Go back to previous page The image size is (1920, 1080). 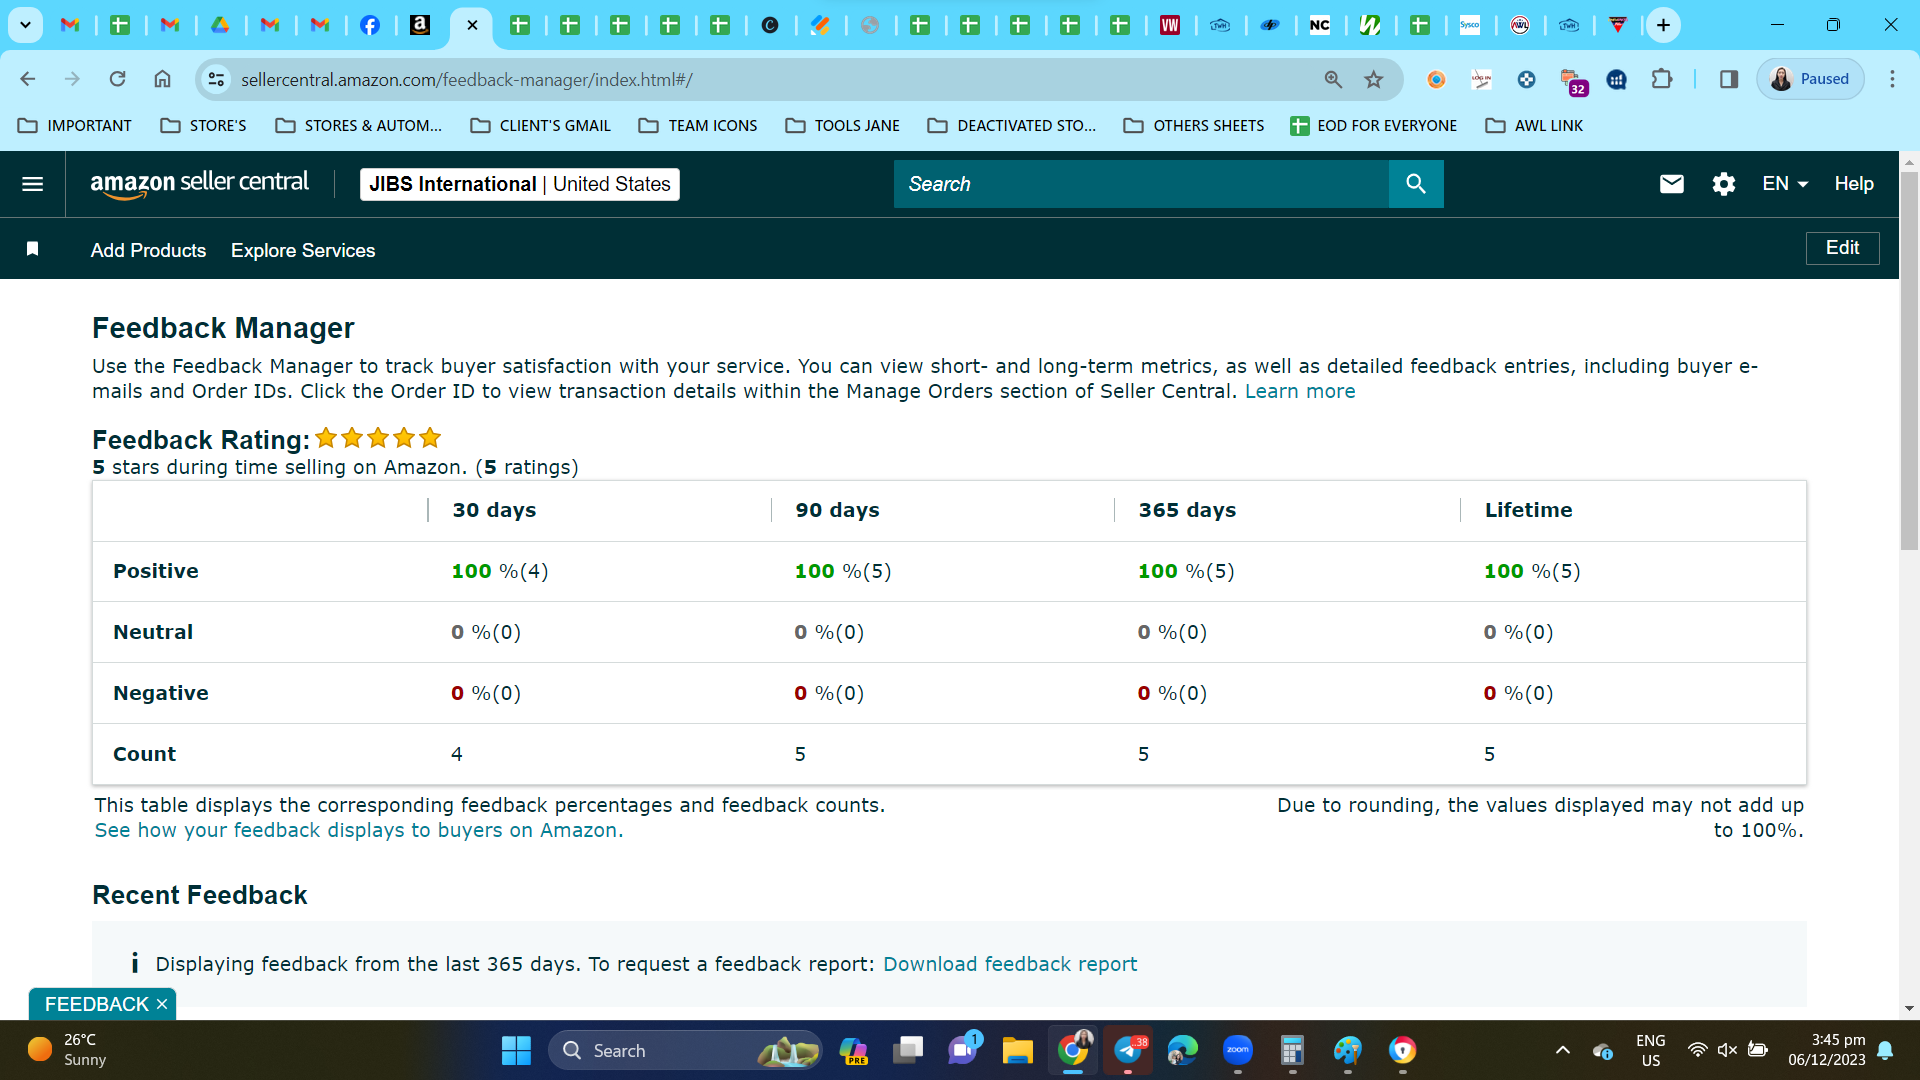pyautogui.click(x=27, y=79)
